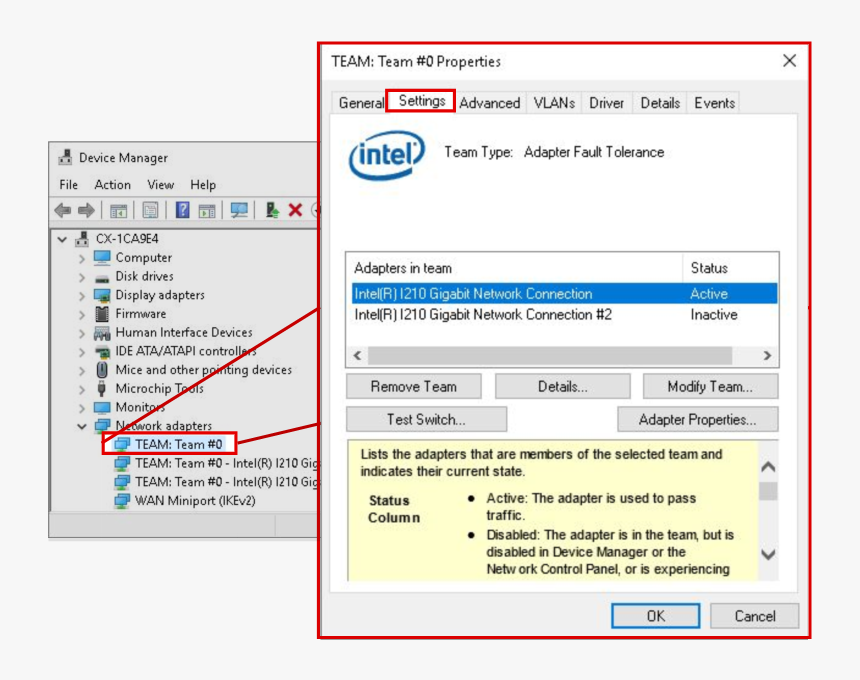Click the Intel logo in Properties dialog
The height and width of the screenshot is (680, 860).
[x=387, y=155]
